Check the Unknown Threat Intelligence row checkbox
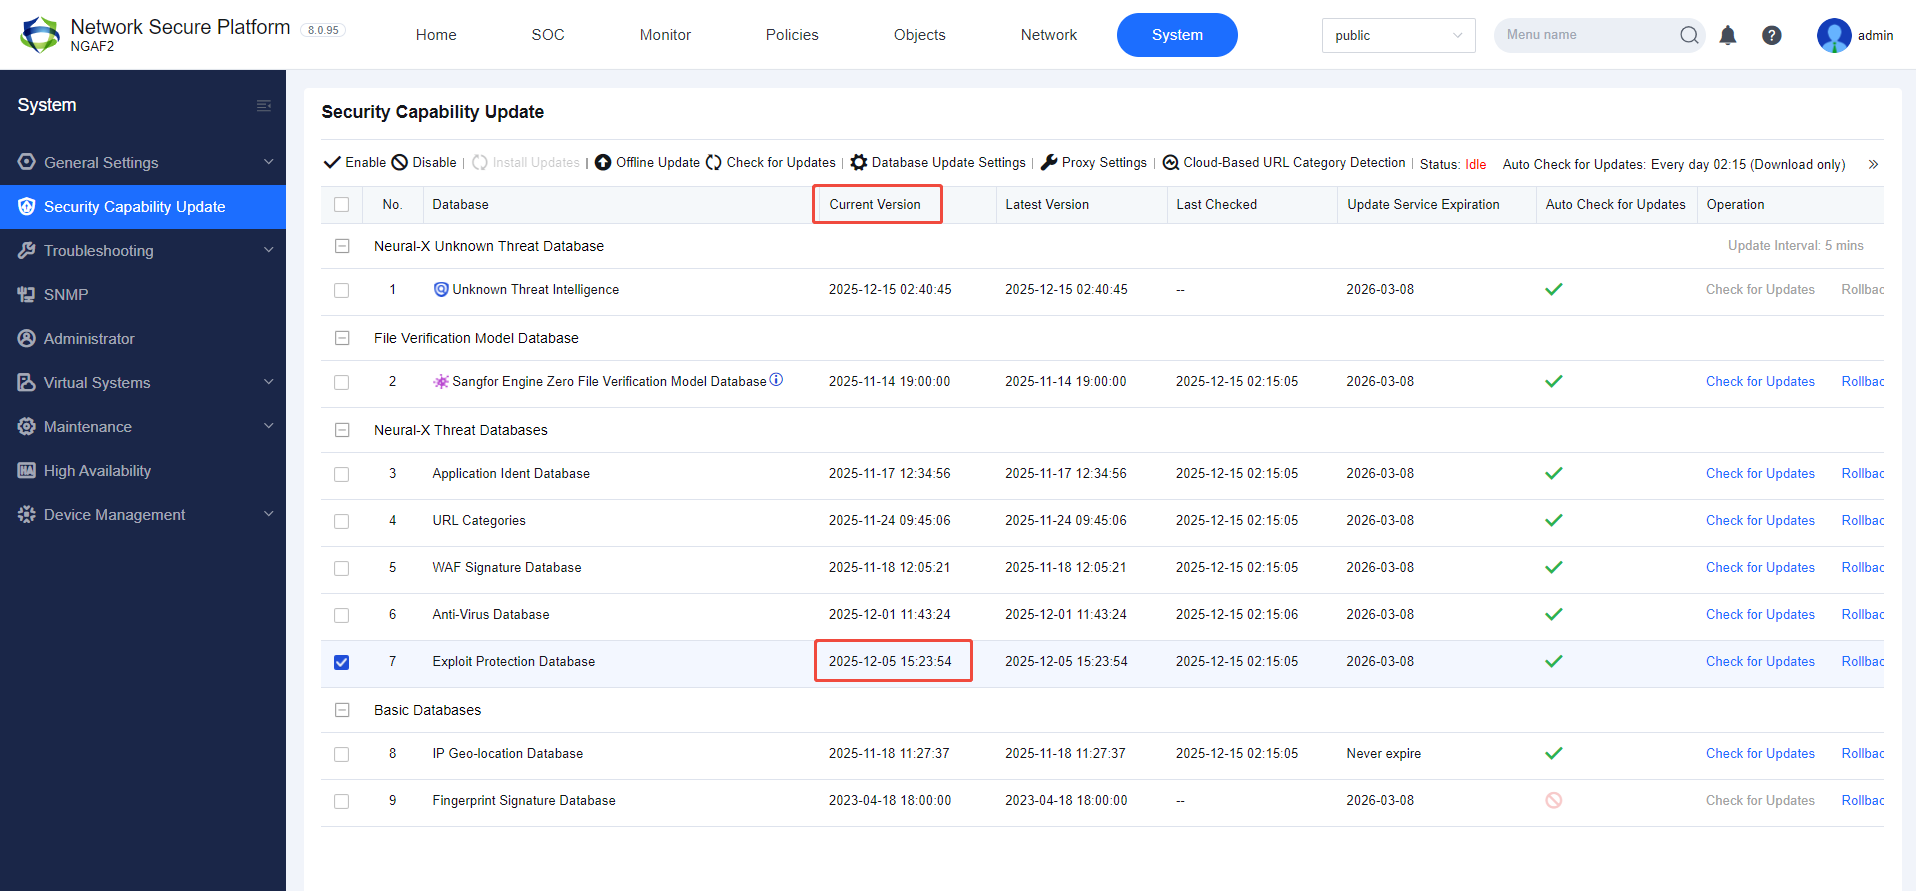 click(342, 290)
